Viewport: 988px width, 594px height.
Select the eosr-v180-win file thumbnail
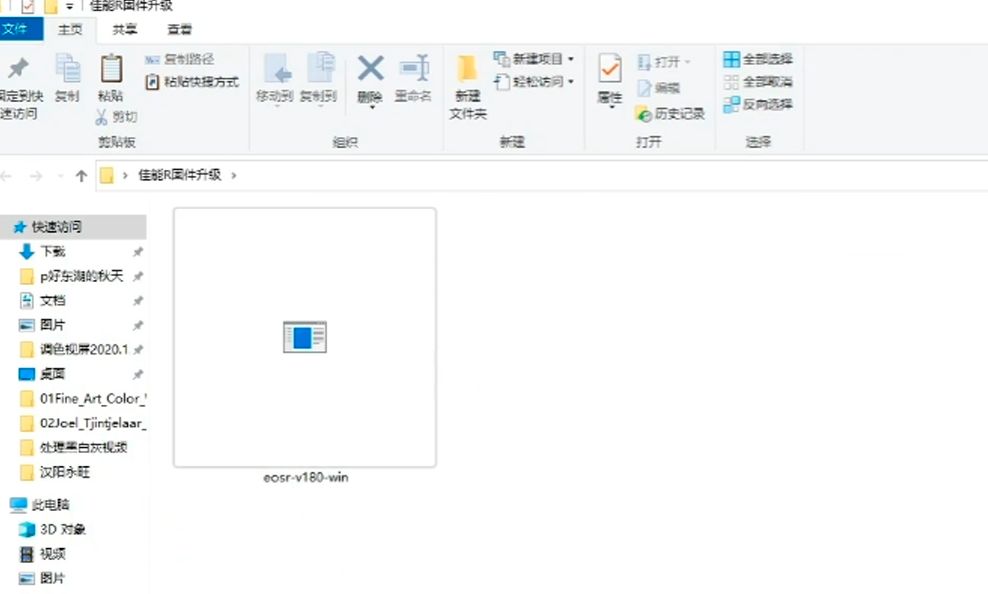pos(304,337)
